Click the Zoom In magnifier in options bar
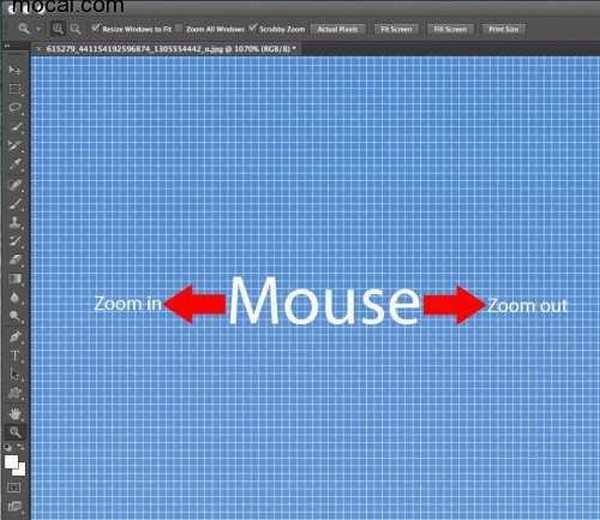This screenshot has height=520, width=600. 59,29
